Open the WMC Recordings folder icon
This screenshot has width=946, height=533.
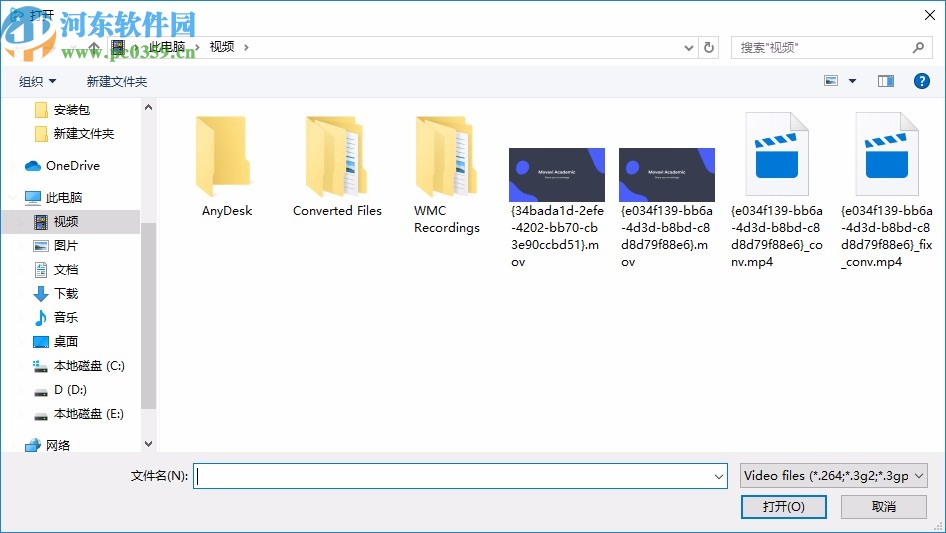(x=446, y=156)
